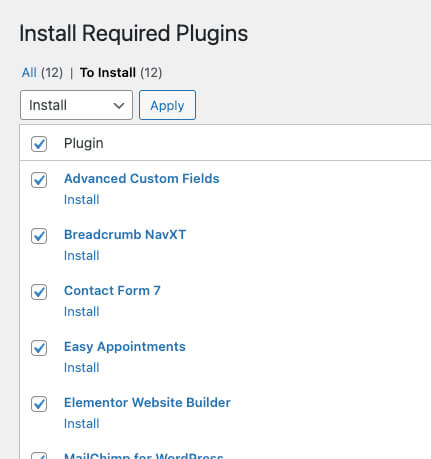Open the Easy Appointments plugin link
The height and width of the screenshot is (459, 431).
(125, 347)
